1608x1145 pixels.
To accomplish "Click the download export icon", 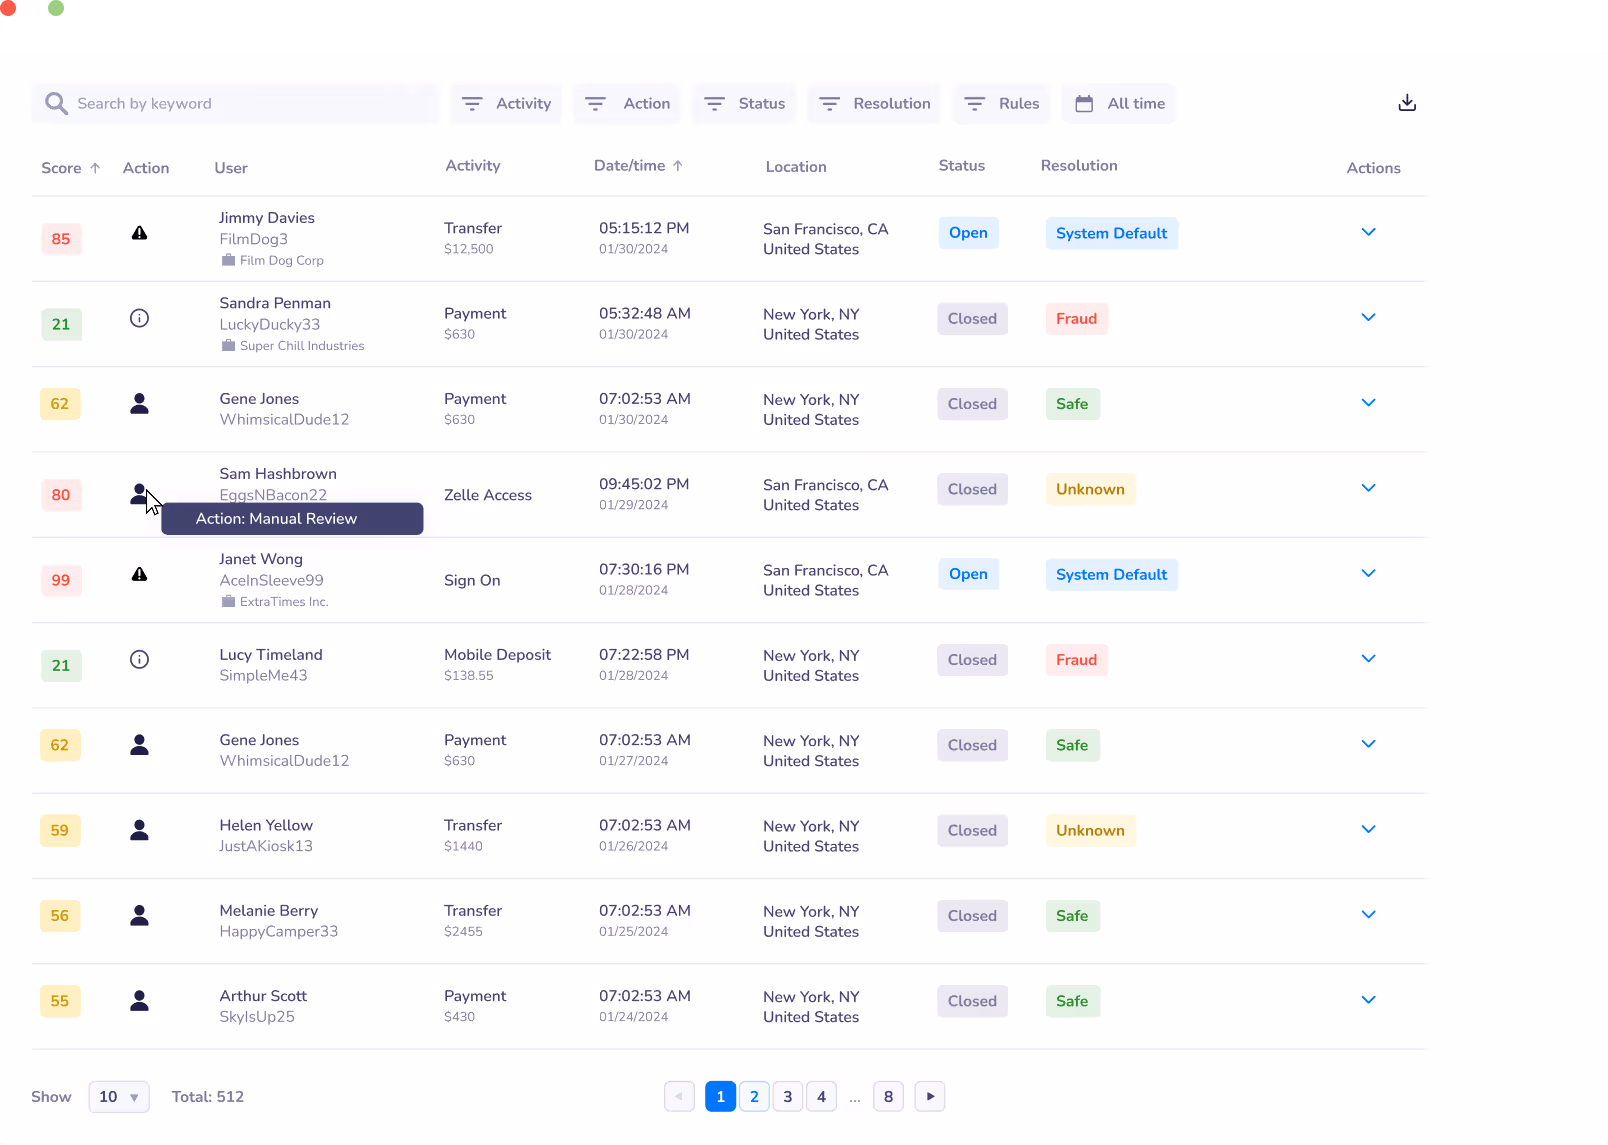I will (1407, 103).
